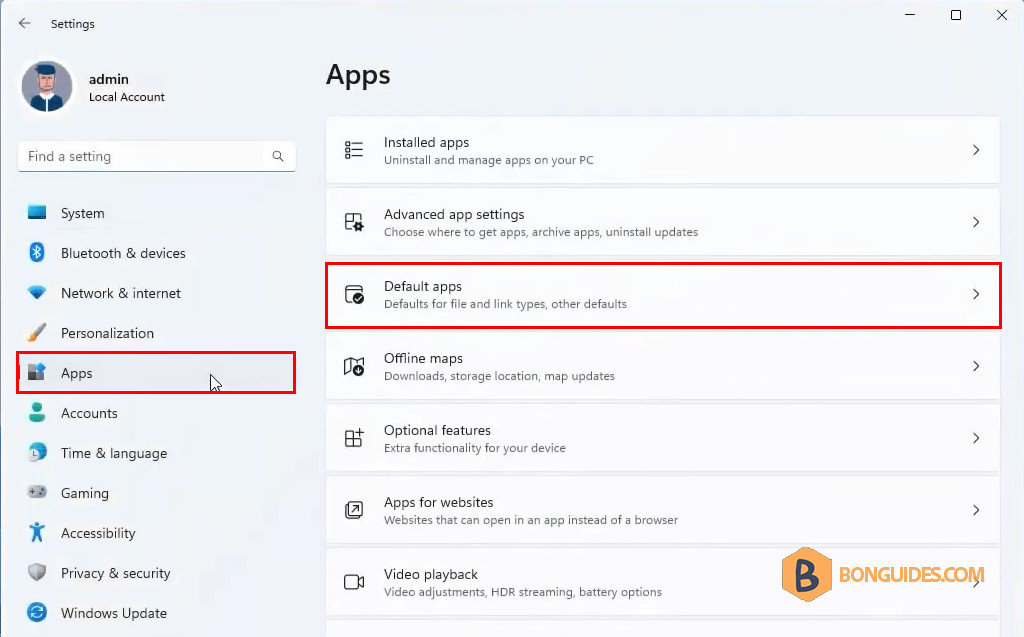Click the Advanced app settings gear icon

(x=354, y=222)
